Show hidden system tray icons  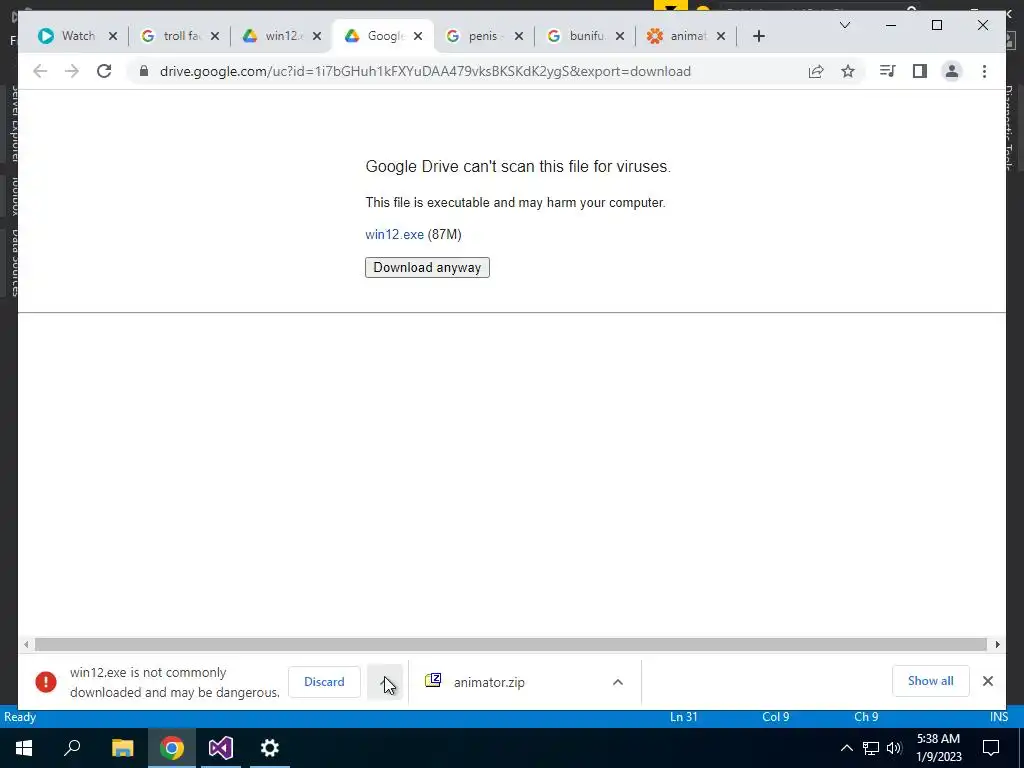click(x=846, y=748)
